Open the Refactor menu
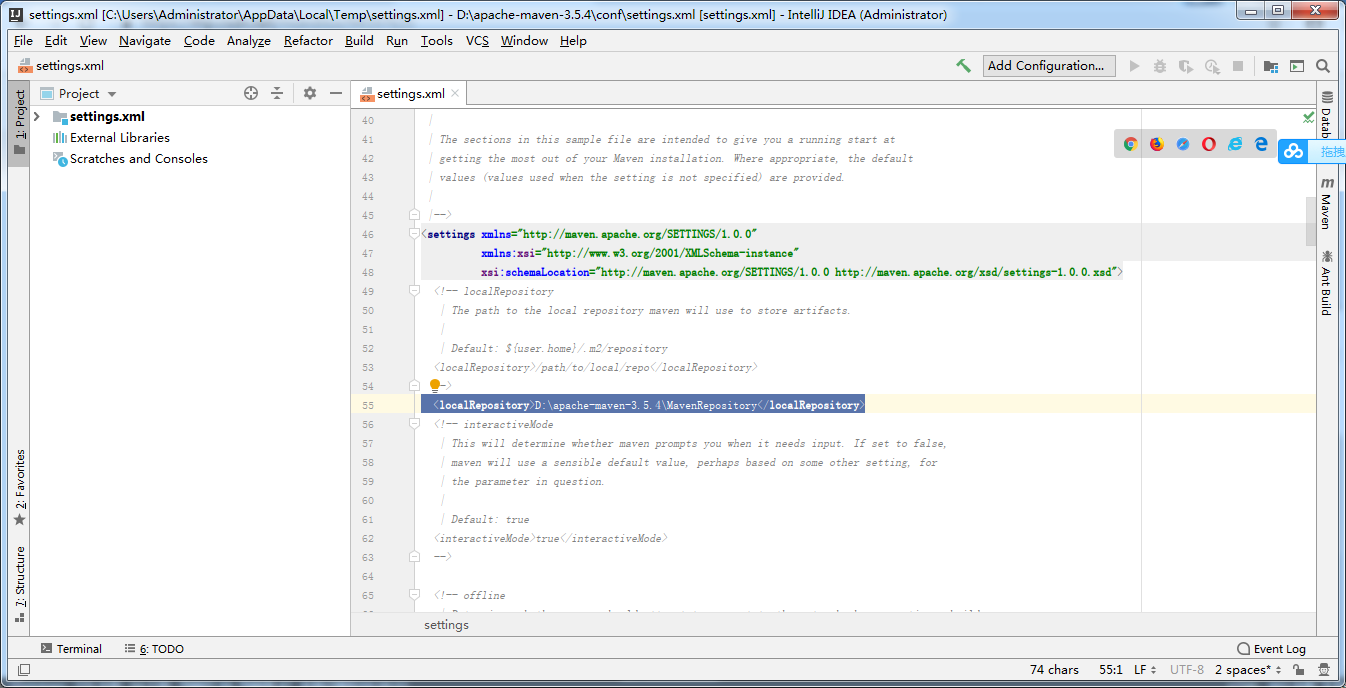The image size is (1346, 688). (x=308, y=41)
